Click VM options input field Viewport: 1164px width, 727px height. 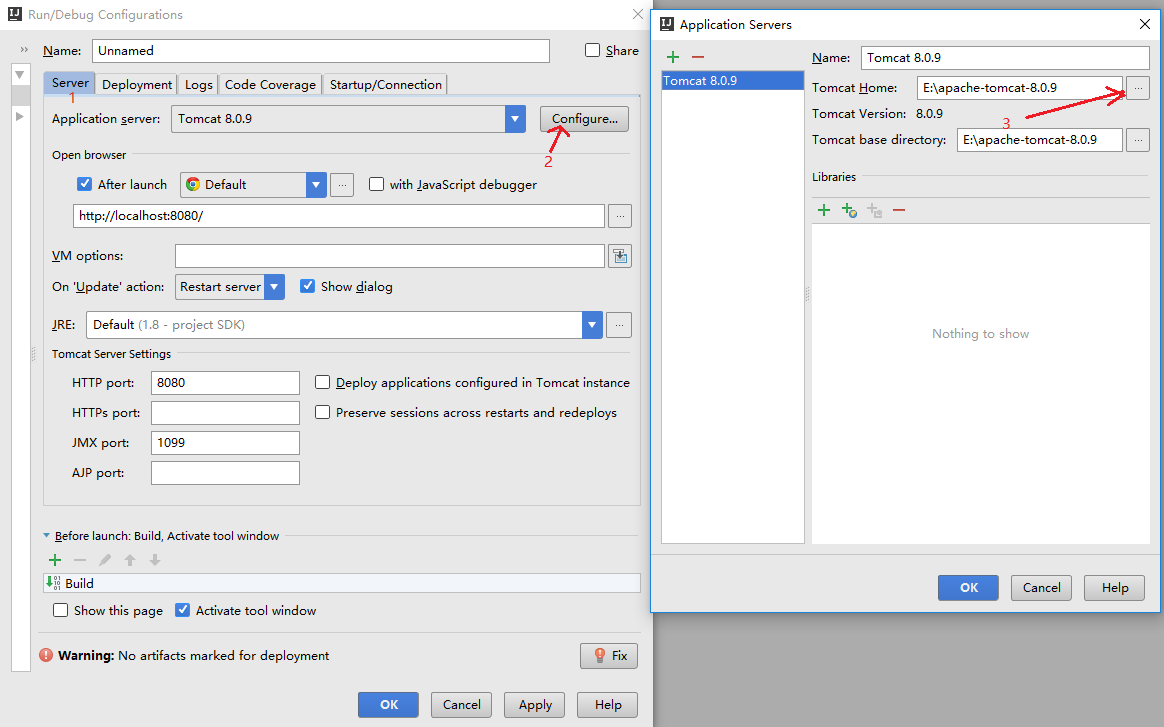[390, 256]
